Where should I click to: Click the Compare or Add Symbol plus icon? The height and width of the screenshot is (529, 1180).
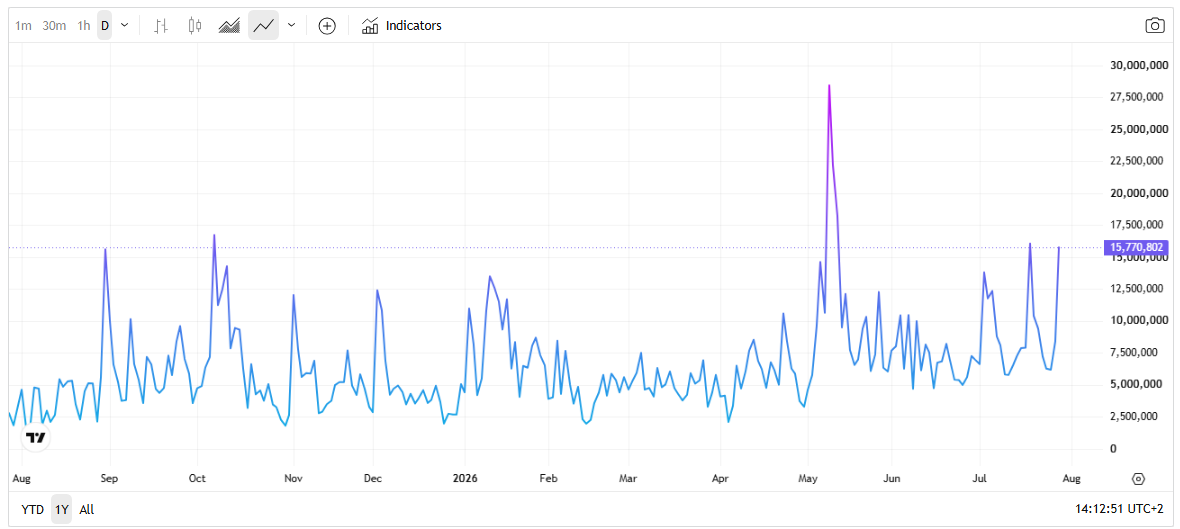pos(327,26)
